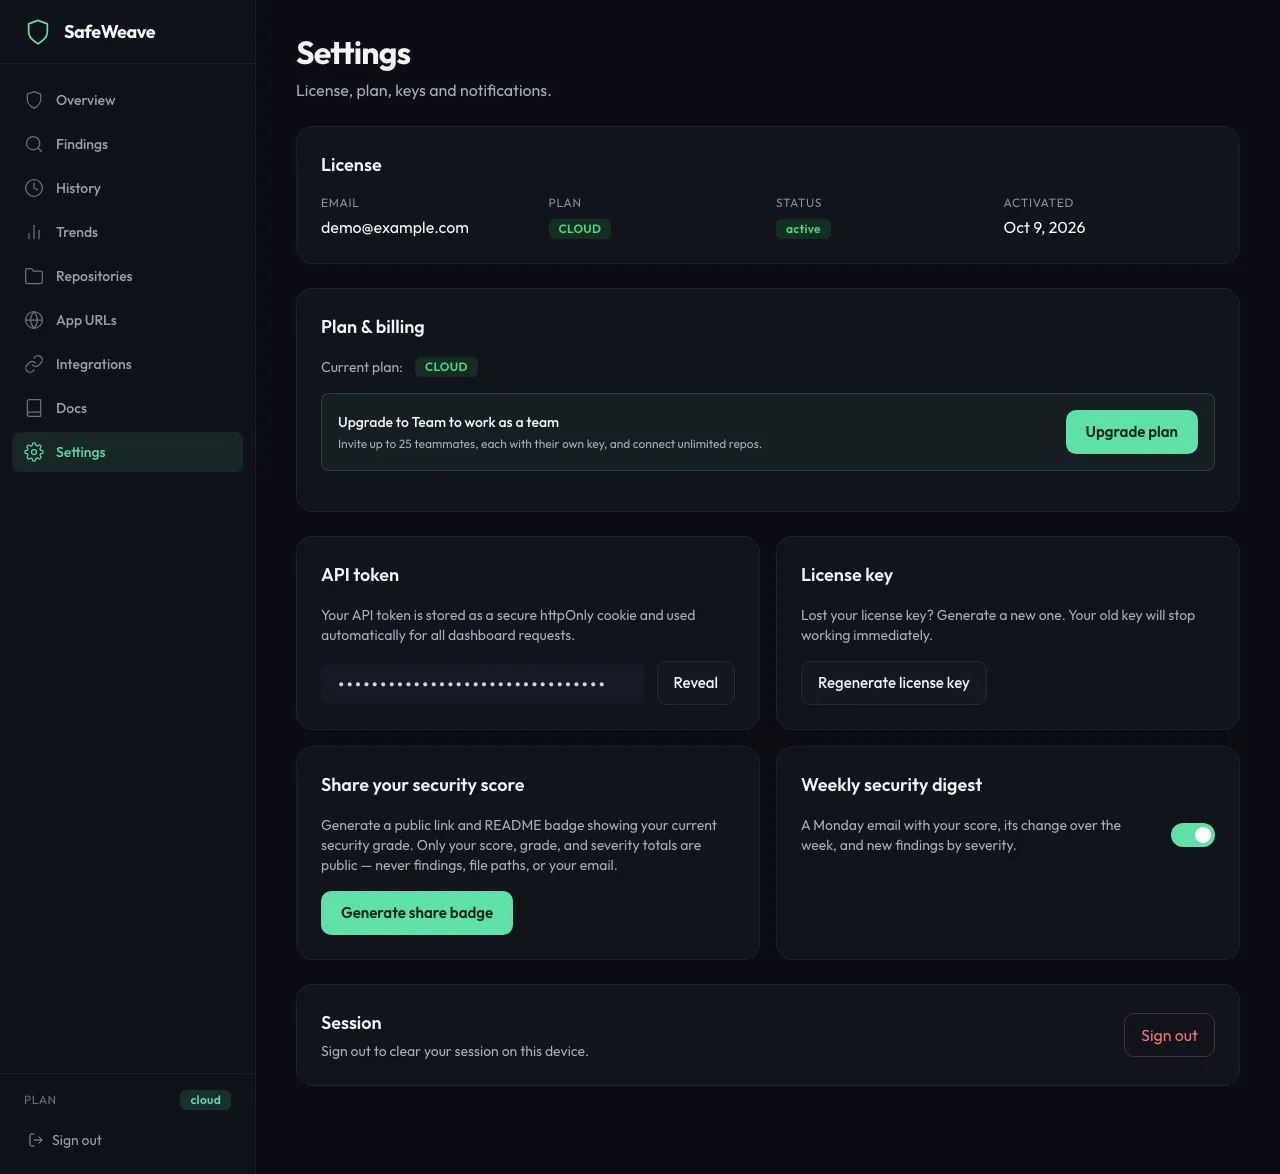Open Integrations page
Screen dimensions: 1280x1174
coord(127,364)
